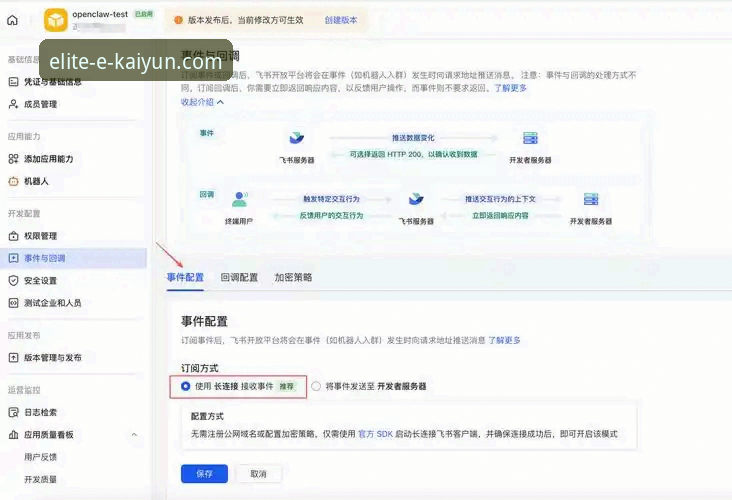
Task: Click 立即返回响应内容 label in diagram
Action: 500,216
